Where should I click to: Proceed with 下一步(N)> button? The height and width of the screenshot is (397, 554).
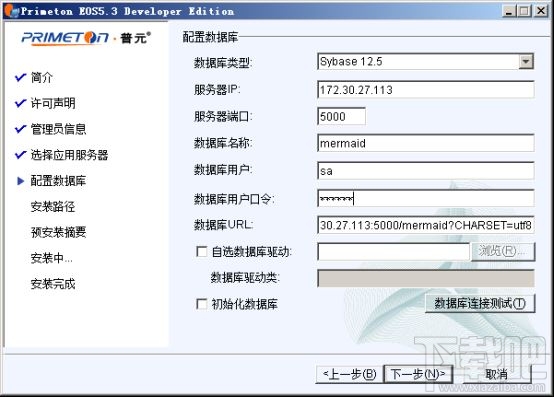click(x=418, y=374)
